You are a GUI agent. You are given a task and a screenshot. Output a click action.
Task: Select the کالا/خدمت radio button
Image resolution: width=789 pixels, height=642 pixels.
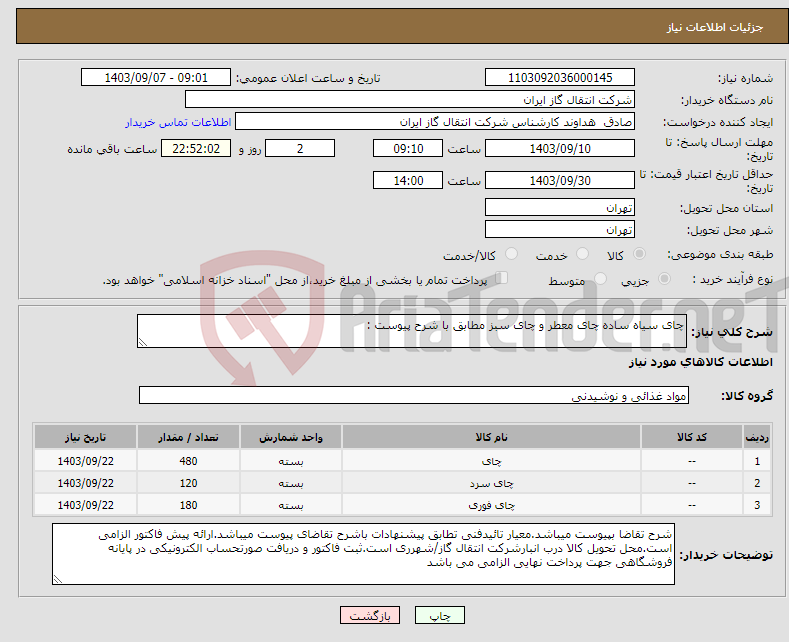(x=511, y=254)
